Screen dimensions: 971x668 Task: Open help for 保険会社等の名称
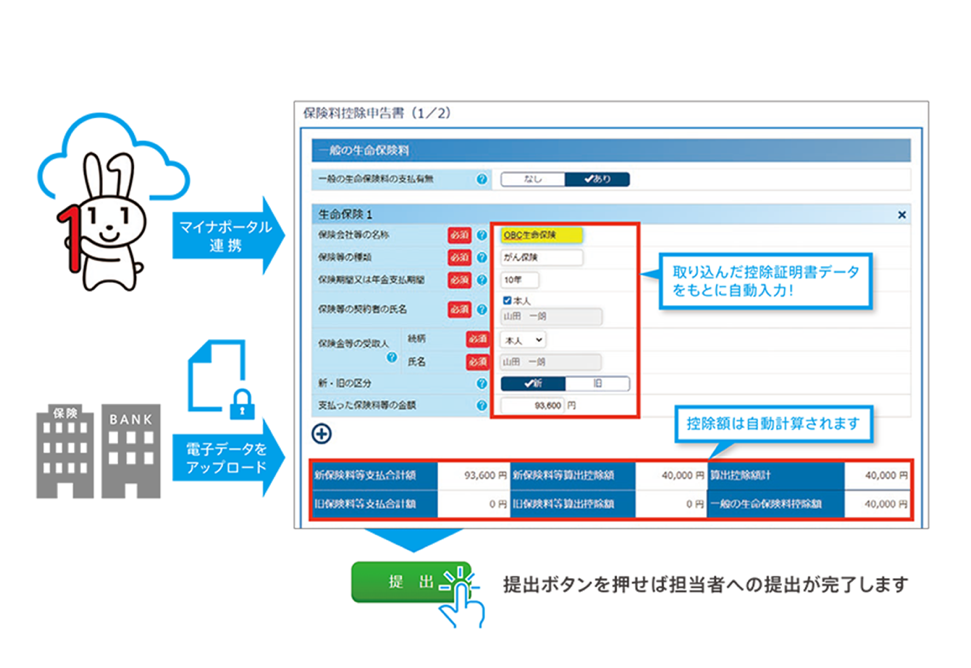click(x=482, y=236)
